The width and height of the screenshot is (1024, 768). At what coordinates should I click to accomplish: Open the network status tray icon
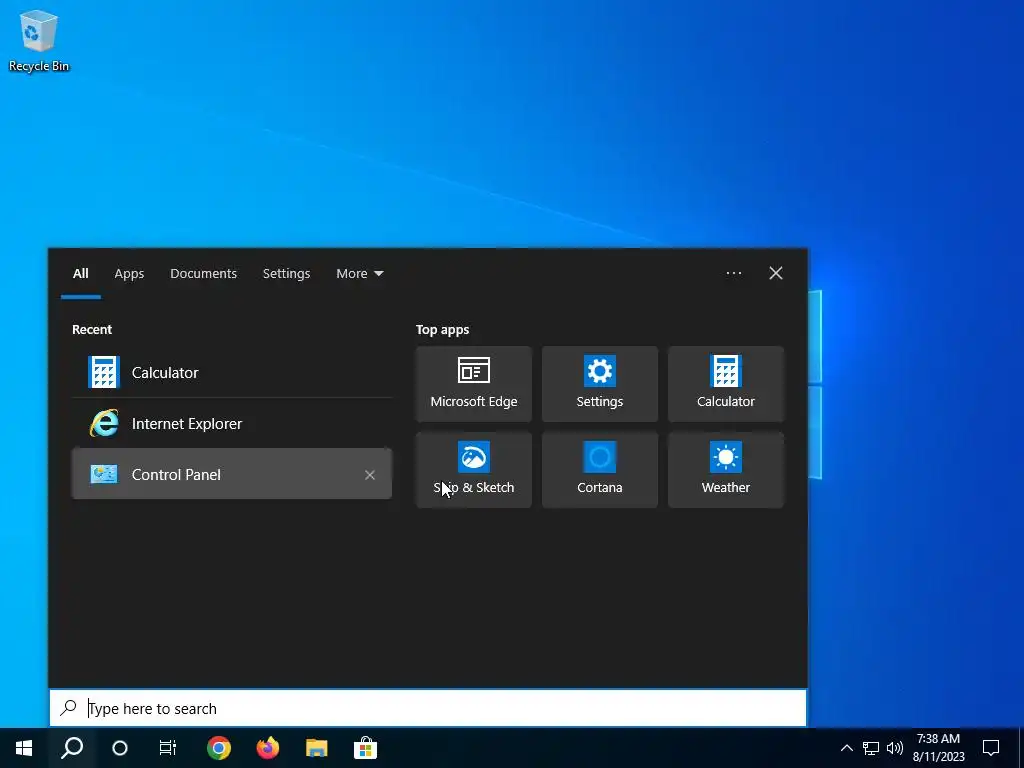tap(871, 748)
